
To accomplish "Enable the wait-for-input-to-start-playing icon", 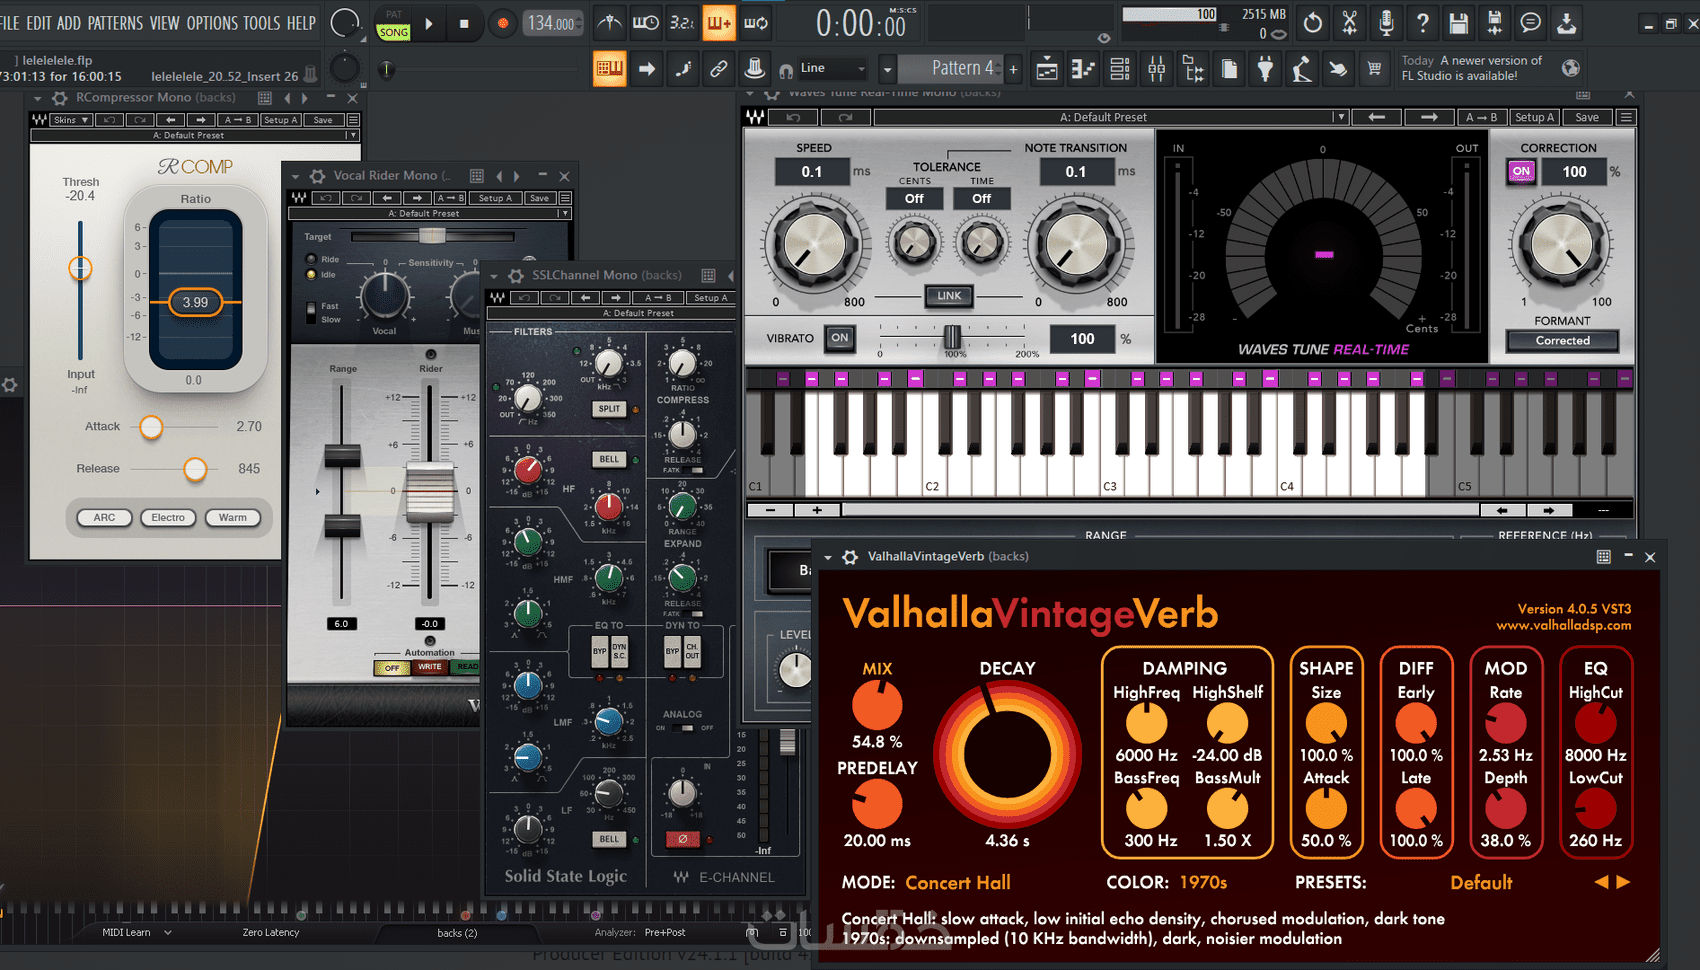I will [x=645, y=23].
